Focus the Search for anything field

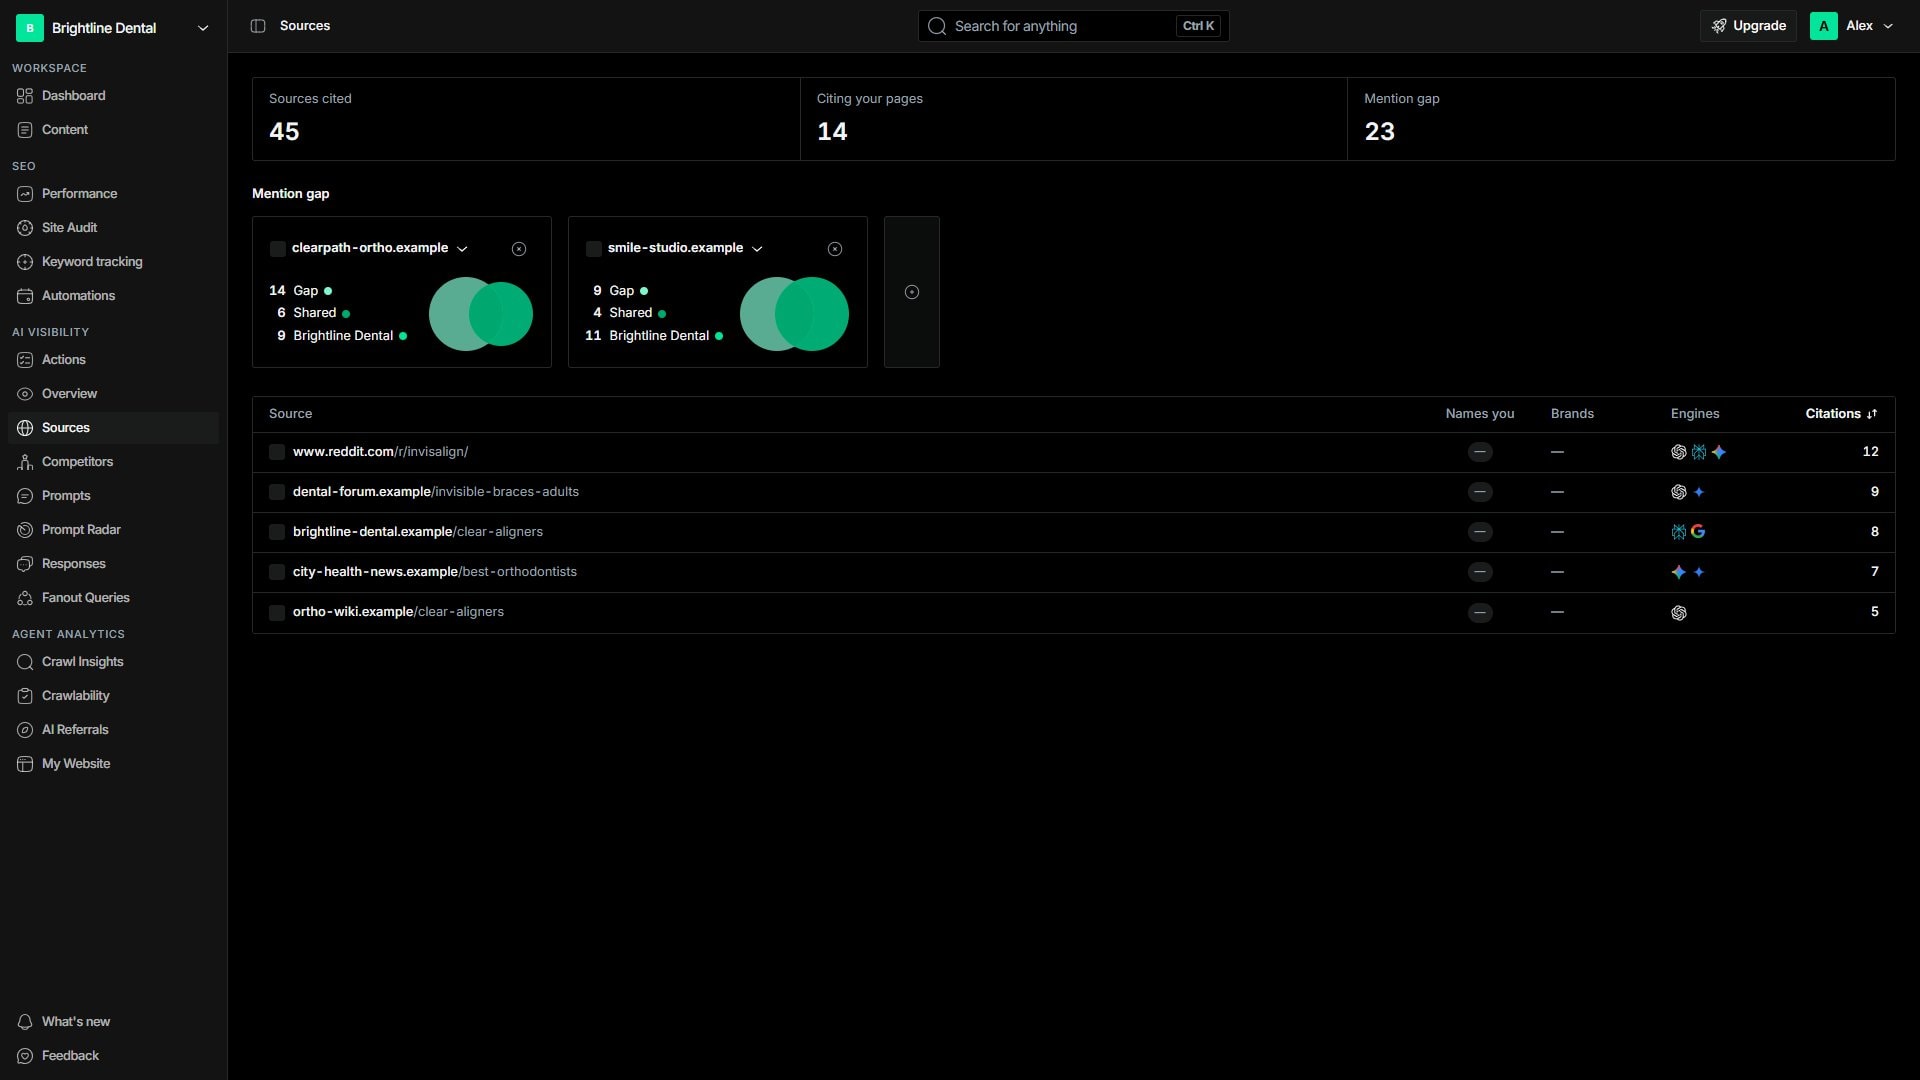[x=1073, y=26]
